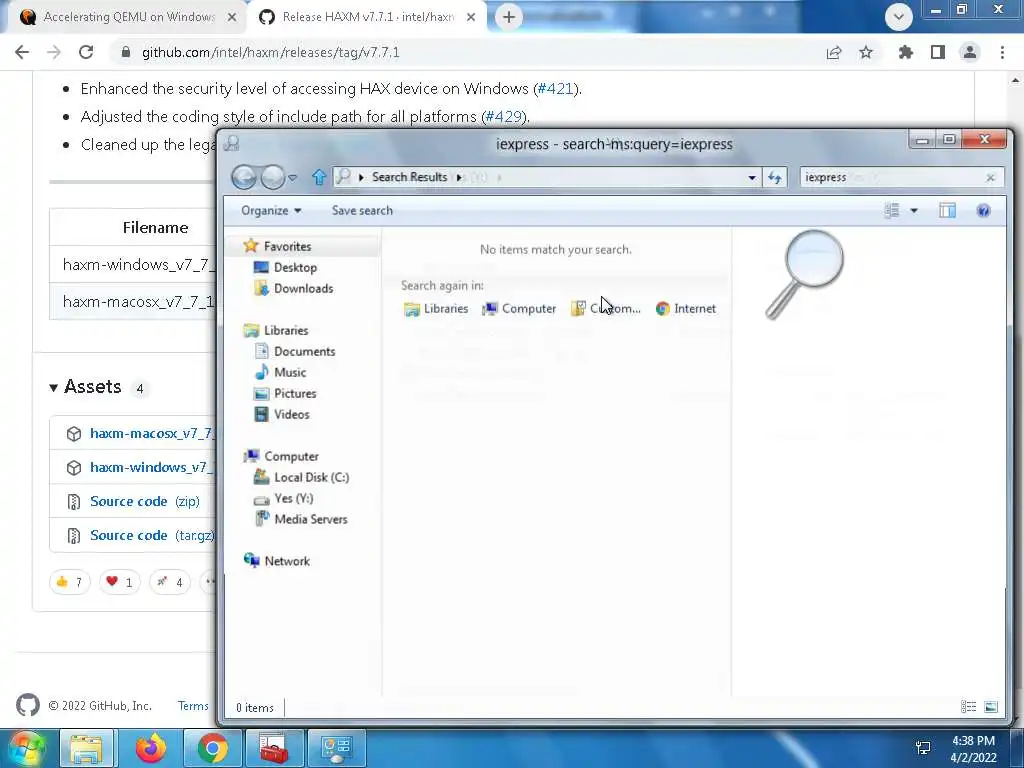Open the Organize menu
The height and width of the screenshot is (768, 1024).
[x=271, y=210]
